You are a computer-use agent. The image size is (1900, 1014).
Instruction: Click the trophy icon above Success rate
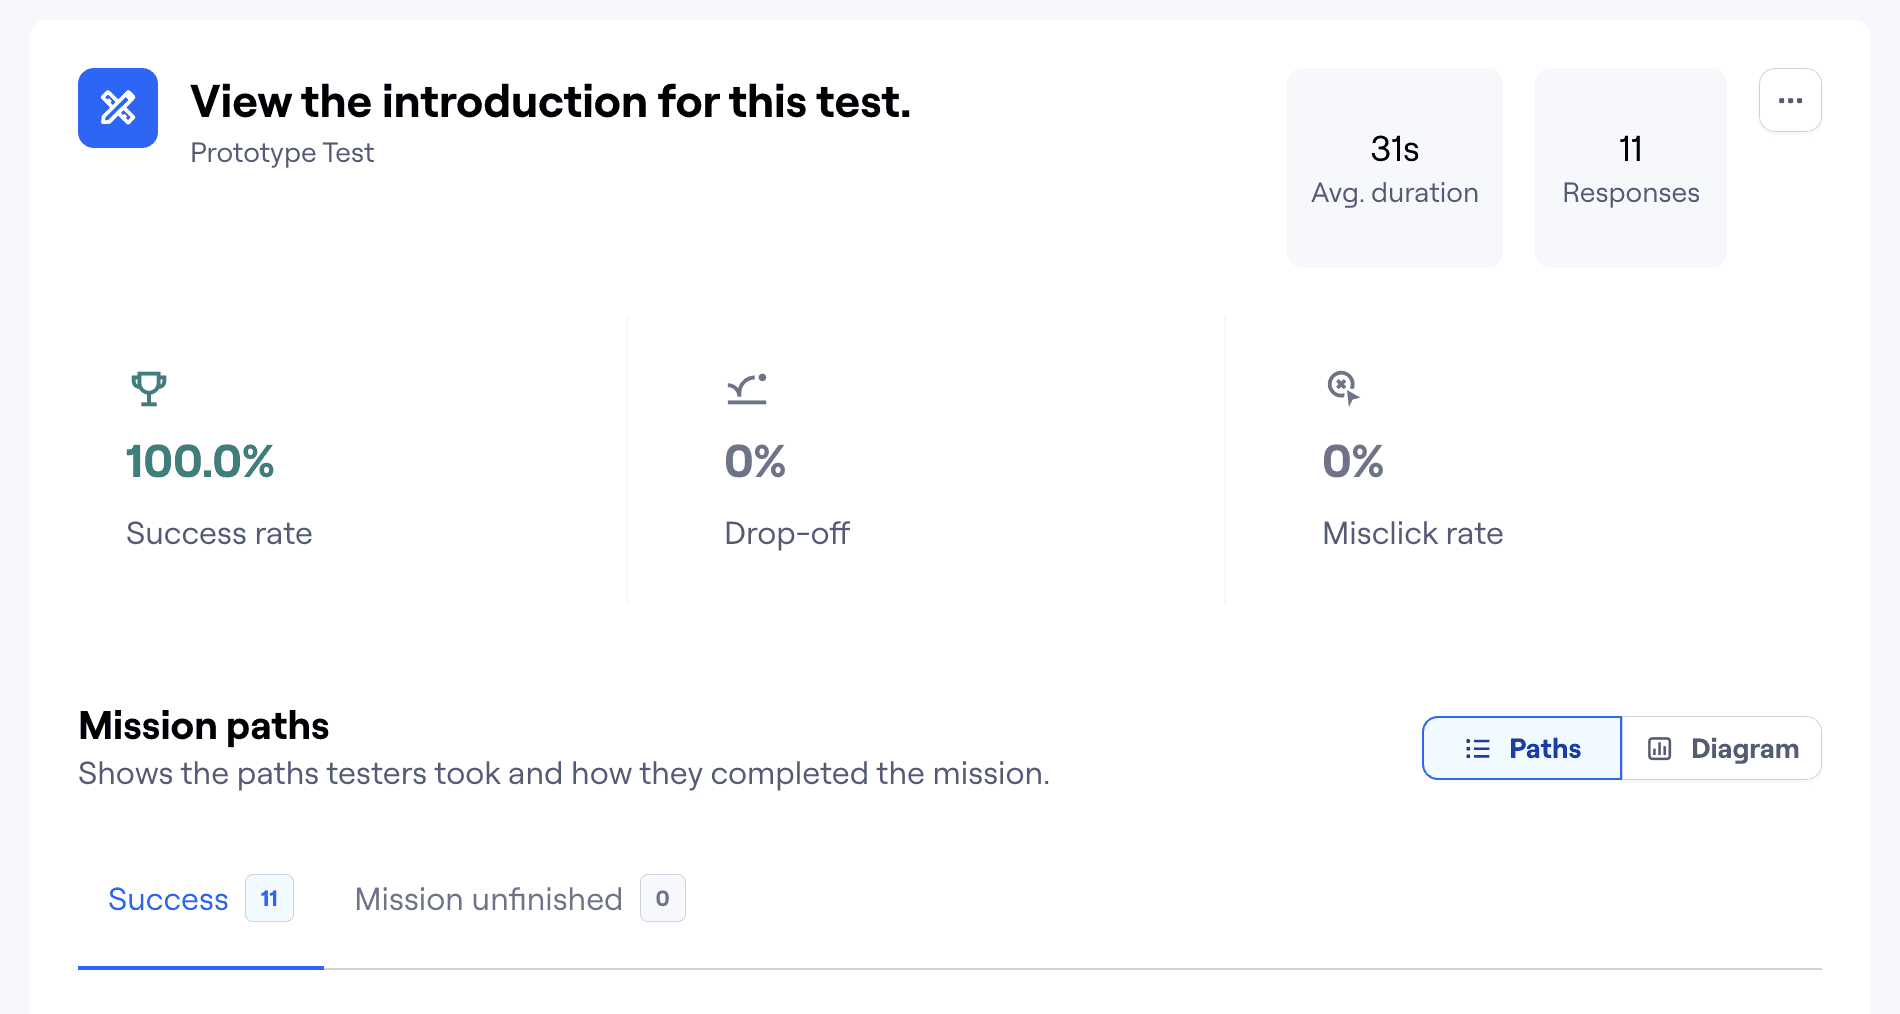click(148, 388)
